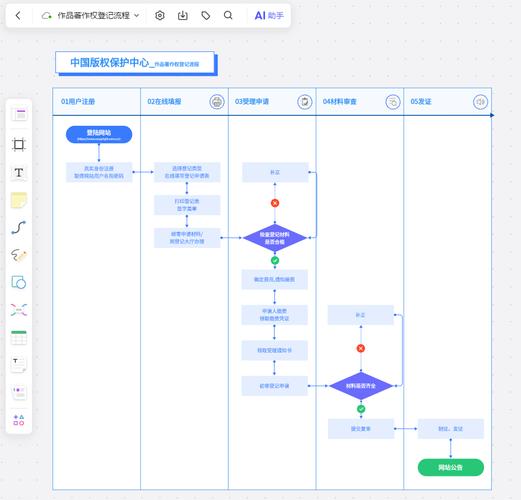
Task: Select the Text tool
Action: 19,172
